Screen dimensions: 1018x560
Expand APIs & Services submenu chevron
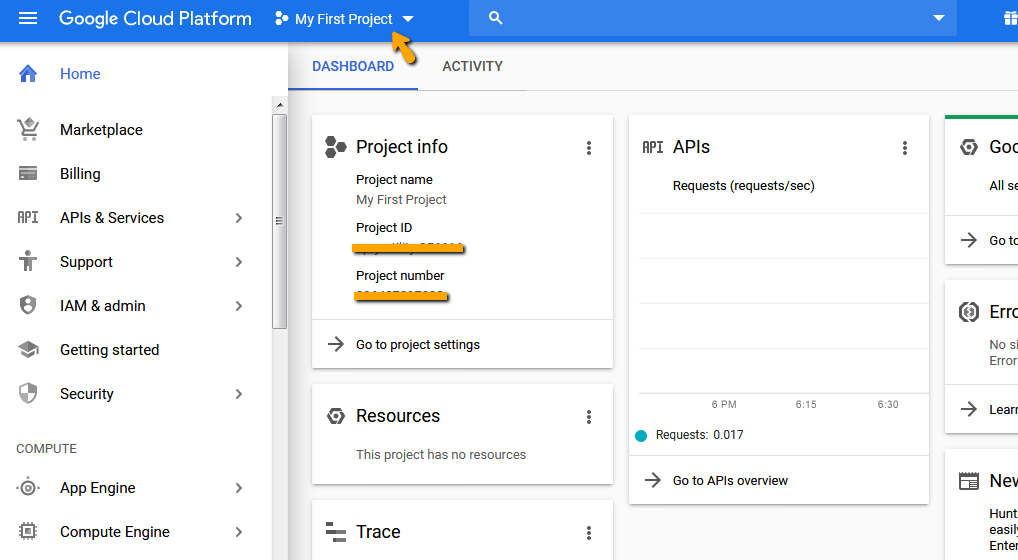(x=239, y=218)
